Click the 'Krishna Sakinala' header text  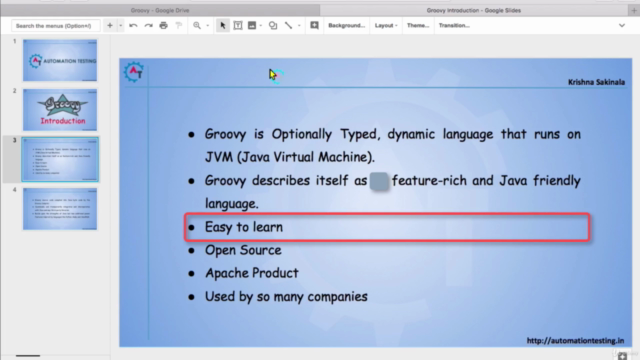pyautogui.click(x=596, y=82)
